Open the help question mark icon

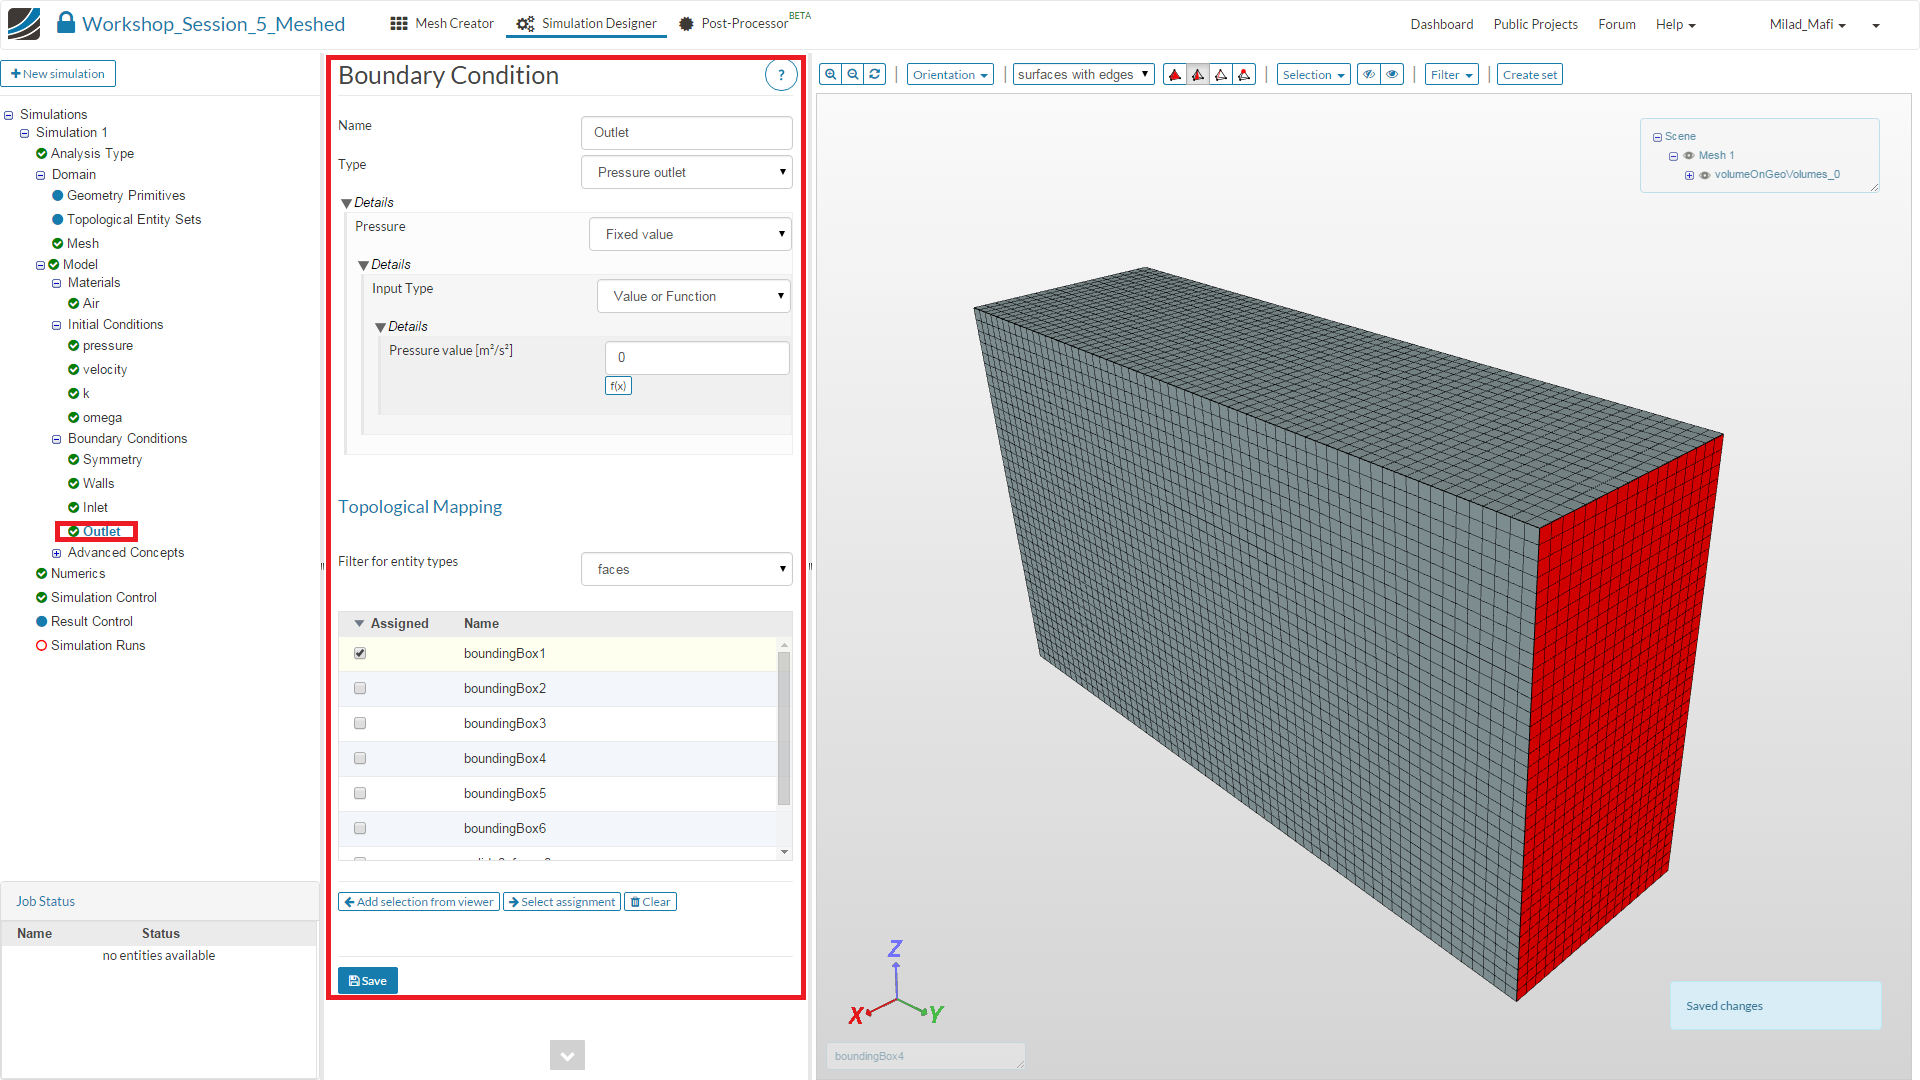pos(781,75)
